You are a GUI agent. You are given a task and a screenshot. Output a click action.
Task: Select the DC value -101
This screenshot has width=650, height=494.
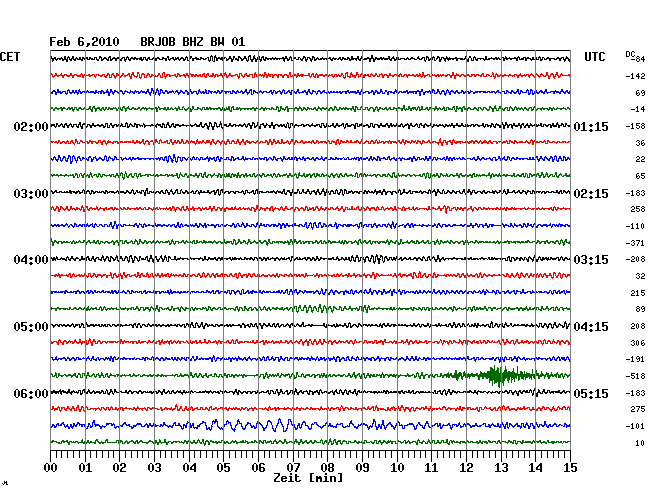click(x=635, y=426)
